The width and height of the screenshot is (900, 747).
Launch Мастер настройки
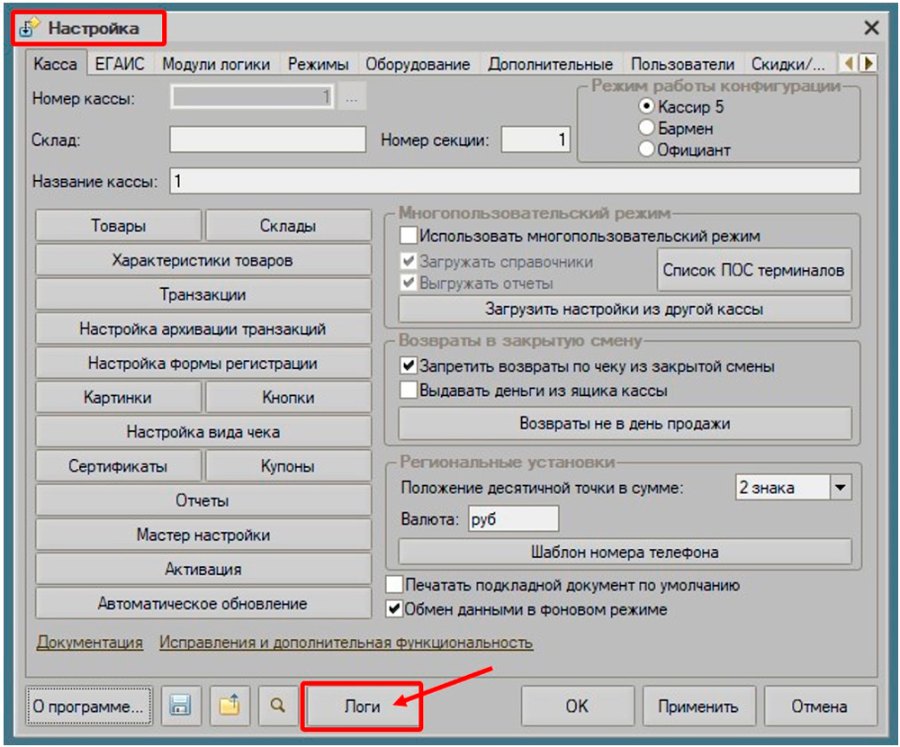tap(203, 535)
